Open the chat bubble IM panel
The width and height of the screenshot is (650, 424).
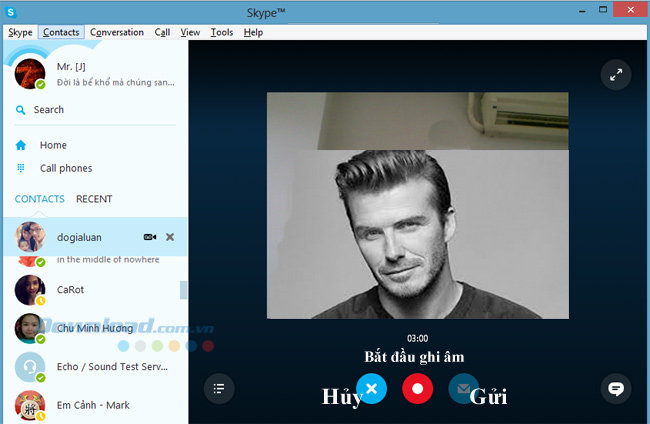pos(616,389)
